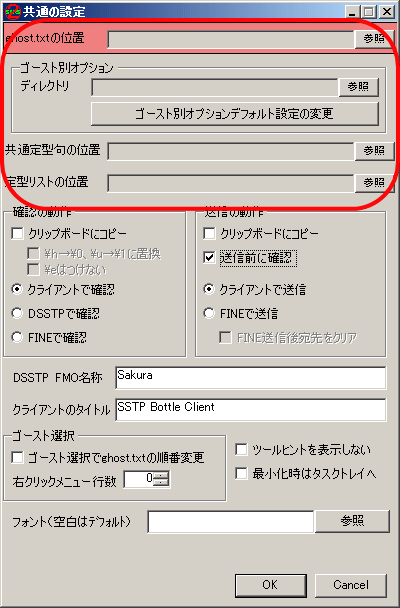This screenshot has width=400, height=608.
Task: Click the app icon in the title bar
Action: [12, 12]
